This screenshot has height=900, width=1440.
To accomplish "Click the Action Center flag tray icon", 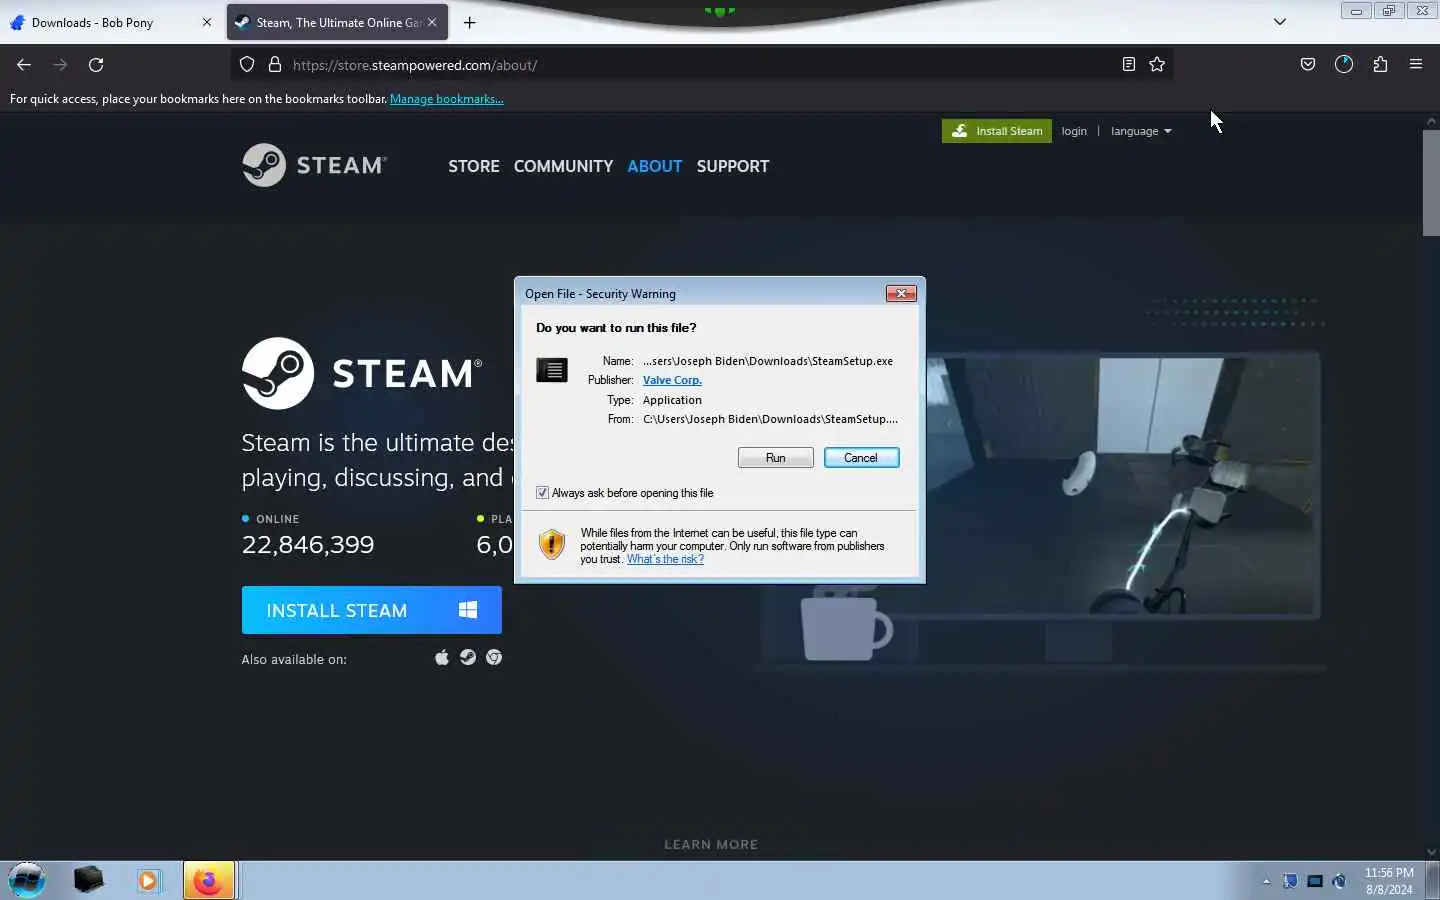I will pos(1290,881).
